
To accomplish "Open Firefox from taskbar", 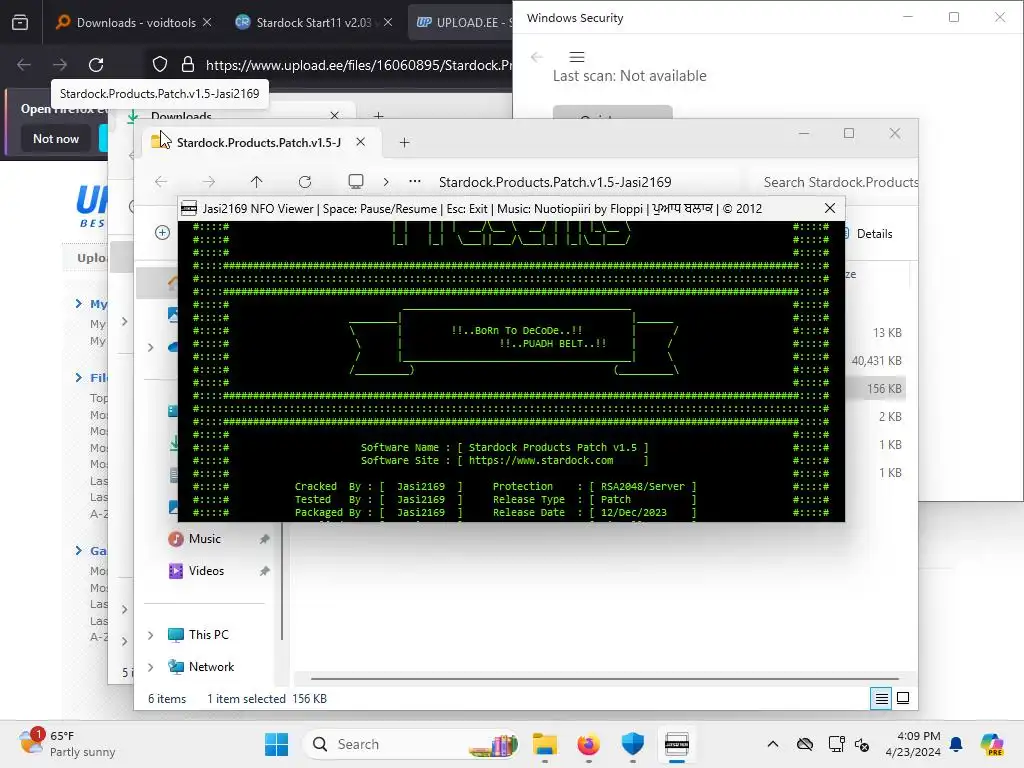I will click(588, 744).
